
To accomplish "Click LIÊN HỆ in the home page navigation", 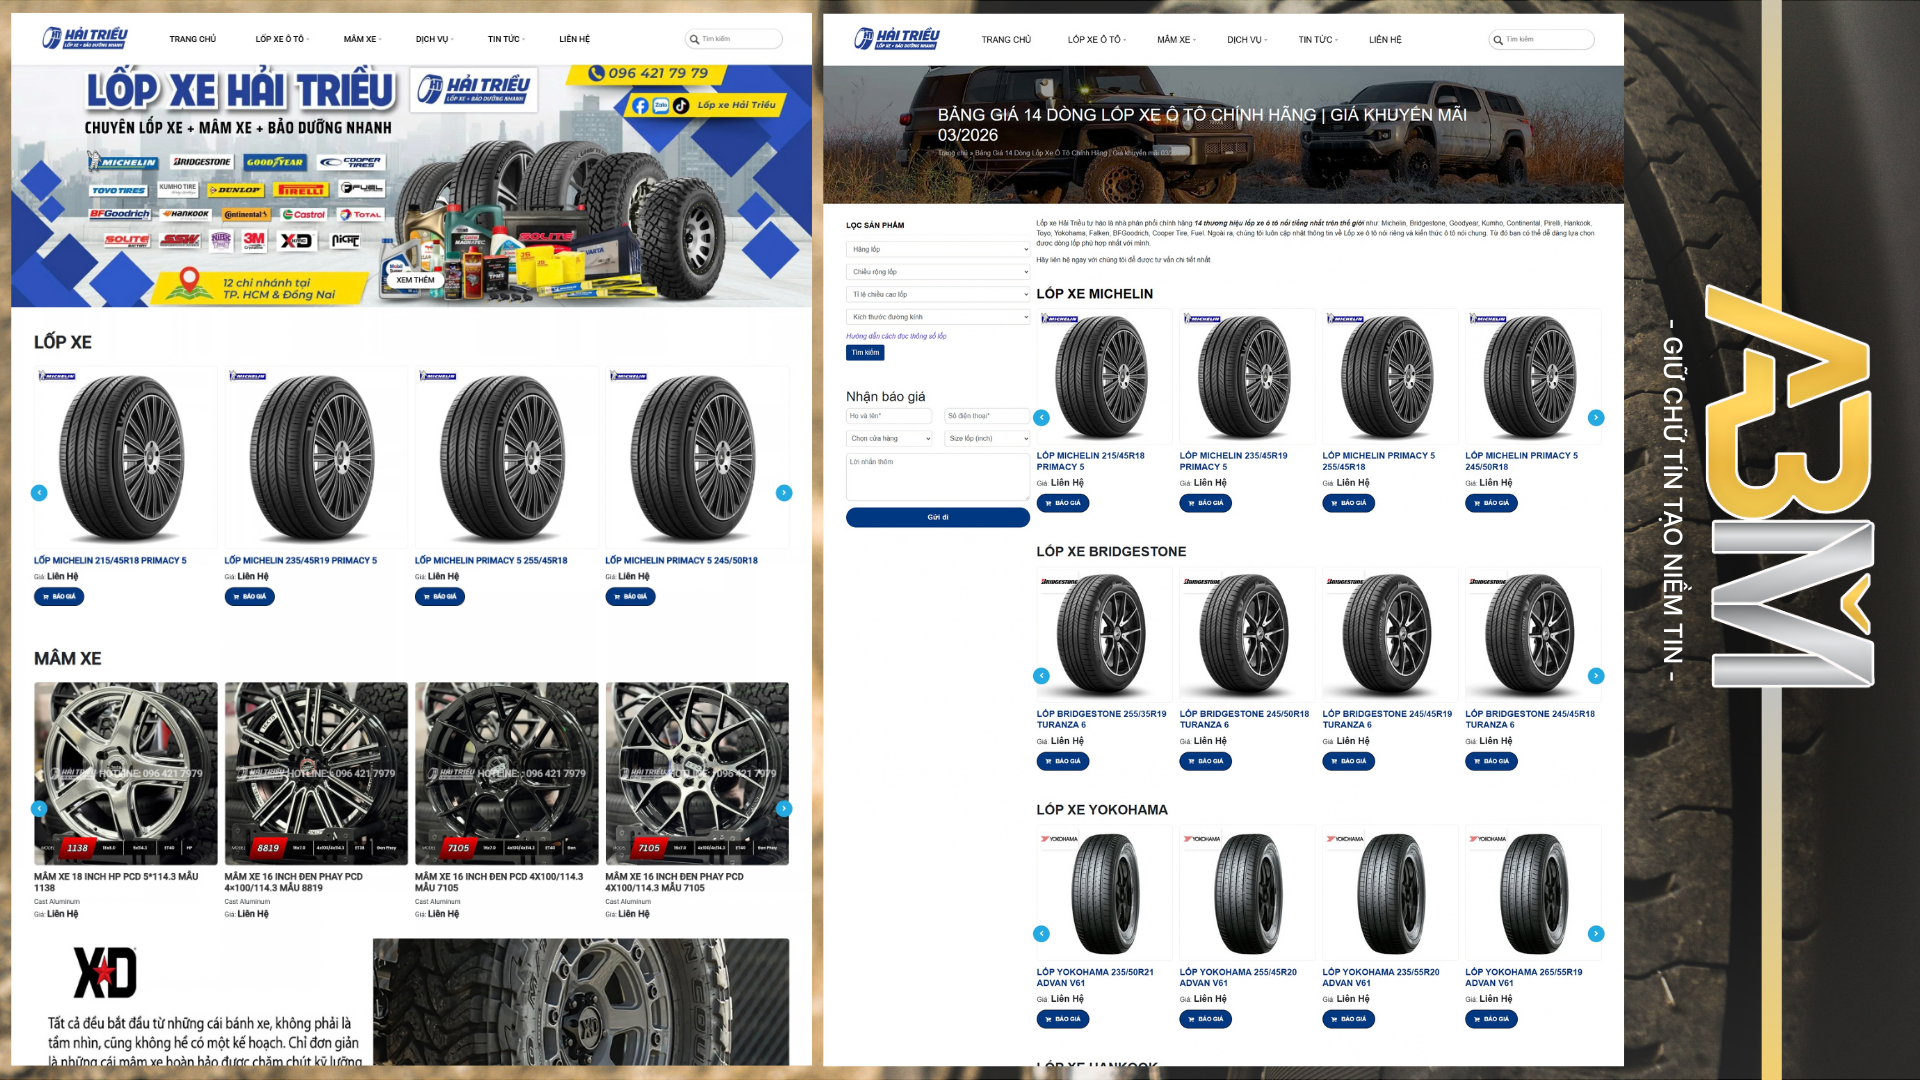I will coord(574,39).
